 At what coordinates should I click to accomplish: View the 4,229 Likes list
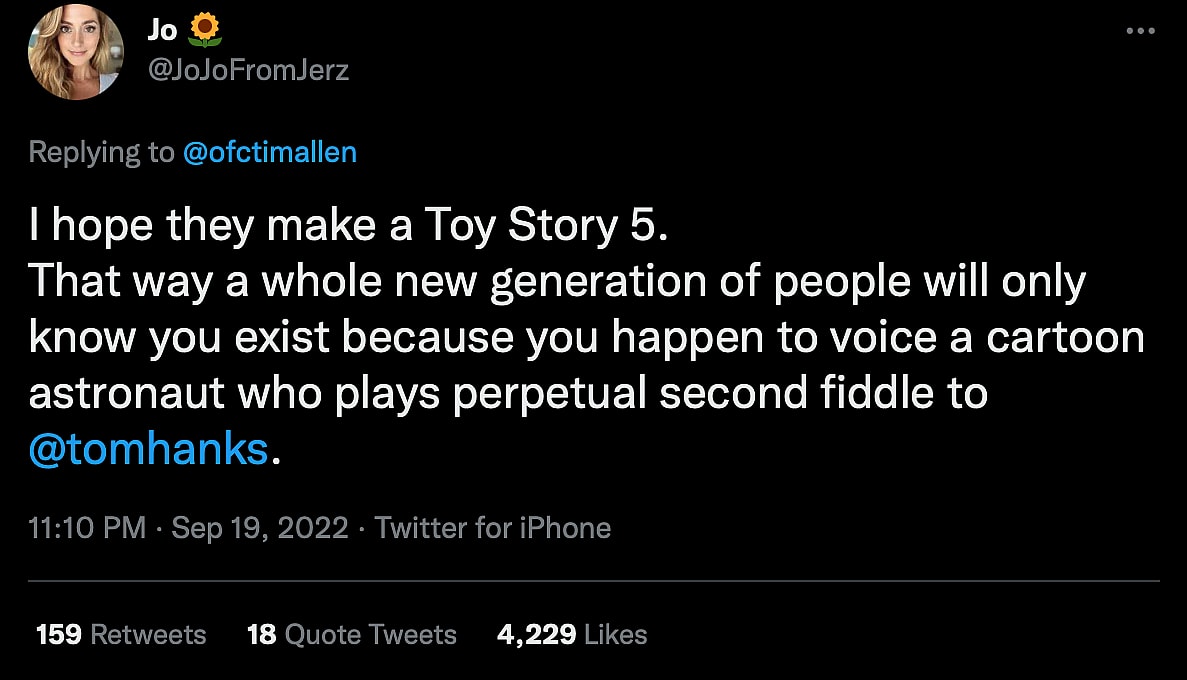pos(572,634)
